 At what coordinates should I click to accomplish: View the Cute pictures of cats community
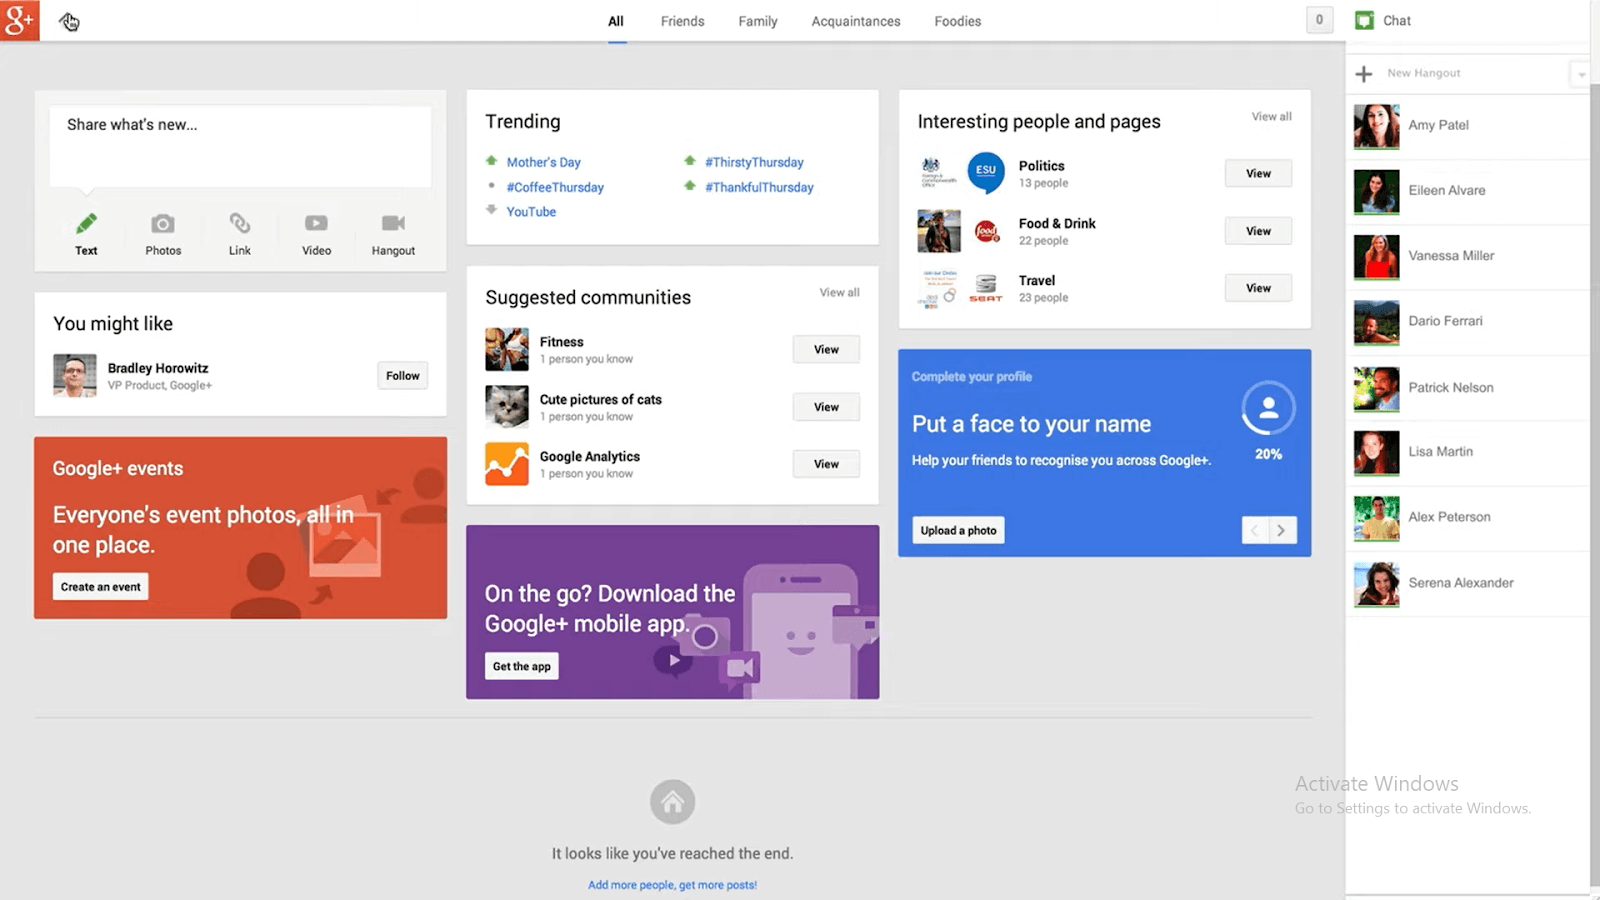(x=826, y=407)
